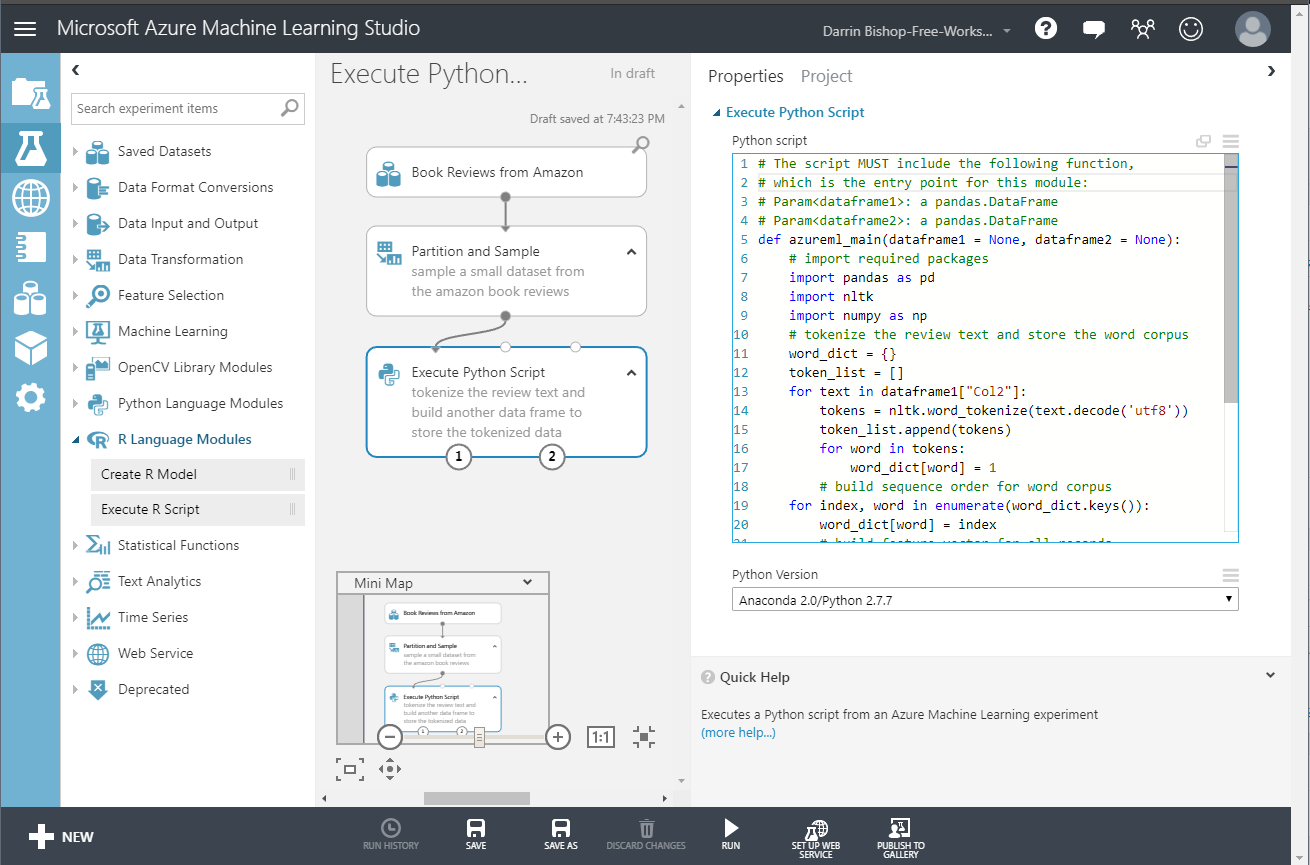Open the Mini Map dropdown
The image size is (1310, 865).
click(527, 581)
